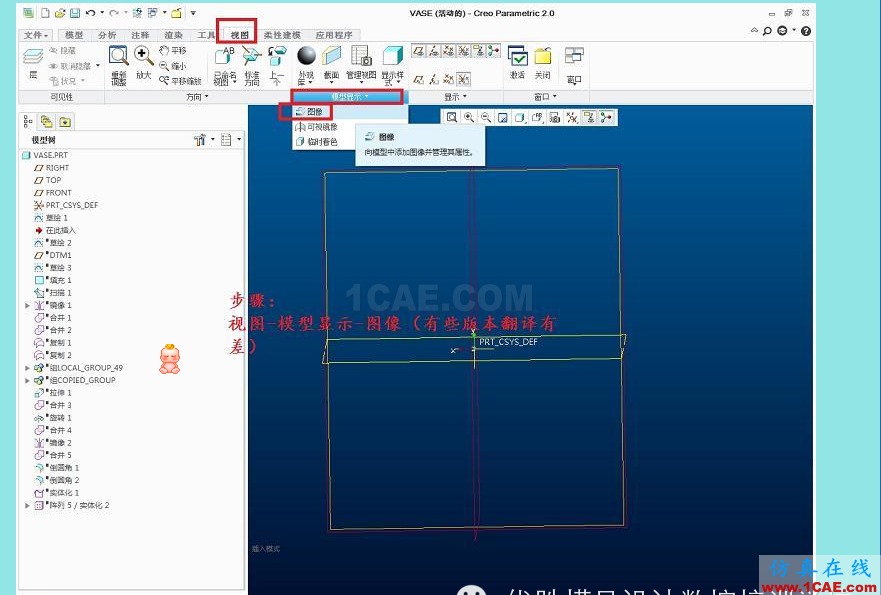Click the 重新调整 refit icon in ribbon

(x=118, y=63)
